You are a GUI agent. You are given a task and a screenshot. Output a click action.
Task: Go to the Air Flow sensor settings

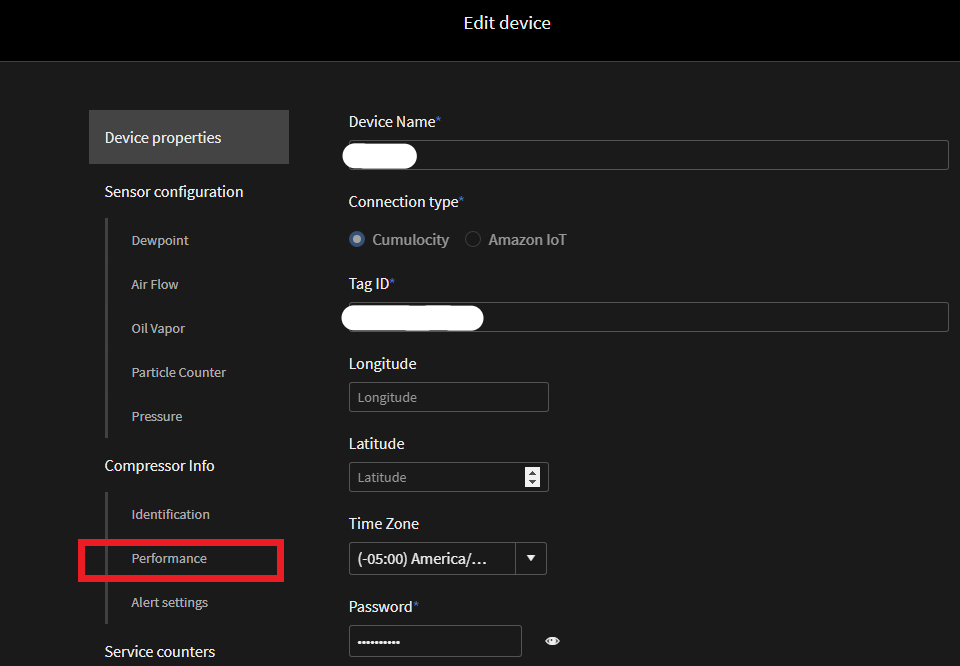(x=155, y=285)
